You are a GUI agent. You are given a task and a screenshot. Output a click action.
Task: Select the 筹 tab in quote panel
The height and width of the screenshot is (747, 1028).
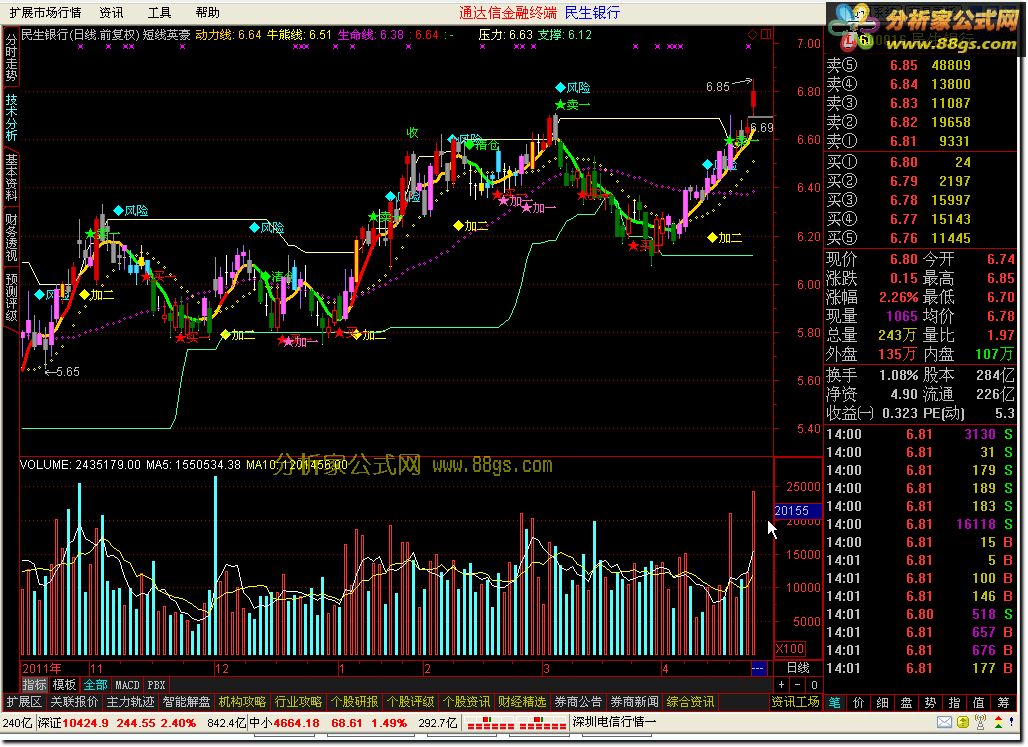click(x=1004, y=702)
